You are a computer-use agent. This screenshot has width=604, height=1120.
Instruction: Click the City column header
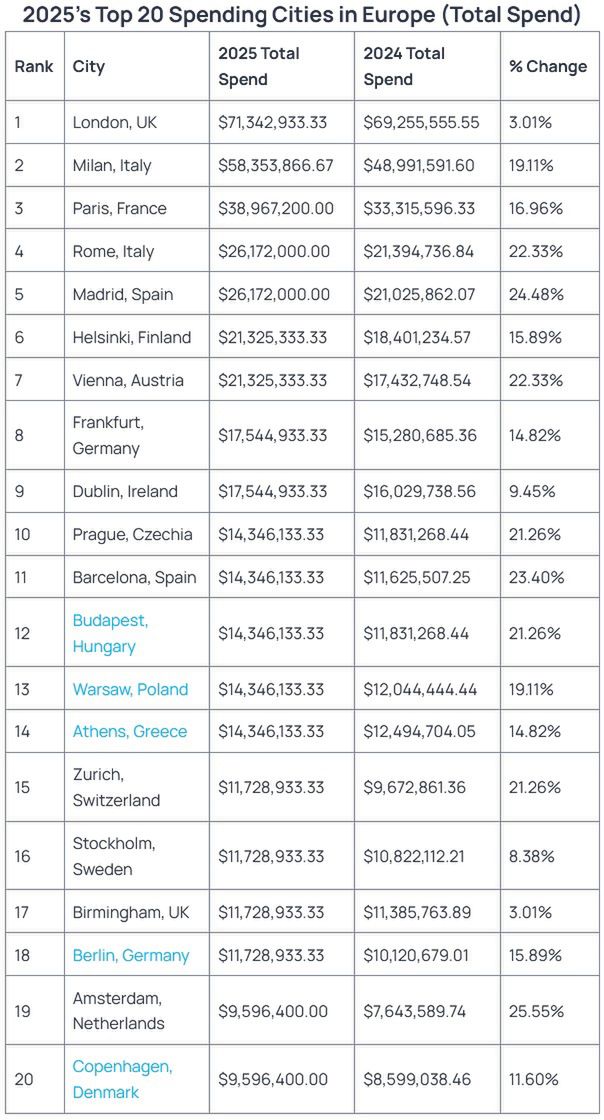click(x=89, y=66)
